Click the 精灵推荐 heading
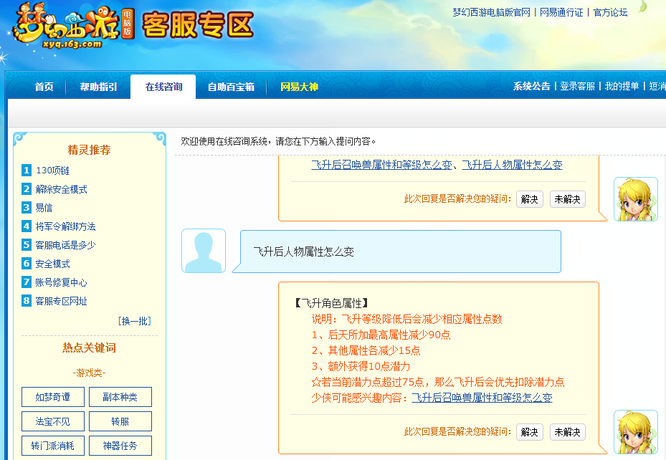 pos(89,150)
